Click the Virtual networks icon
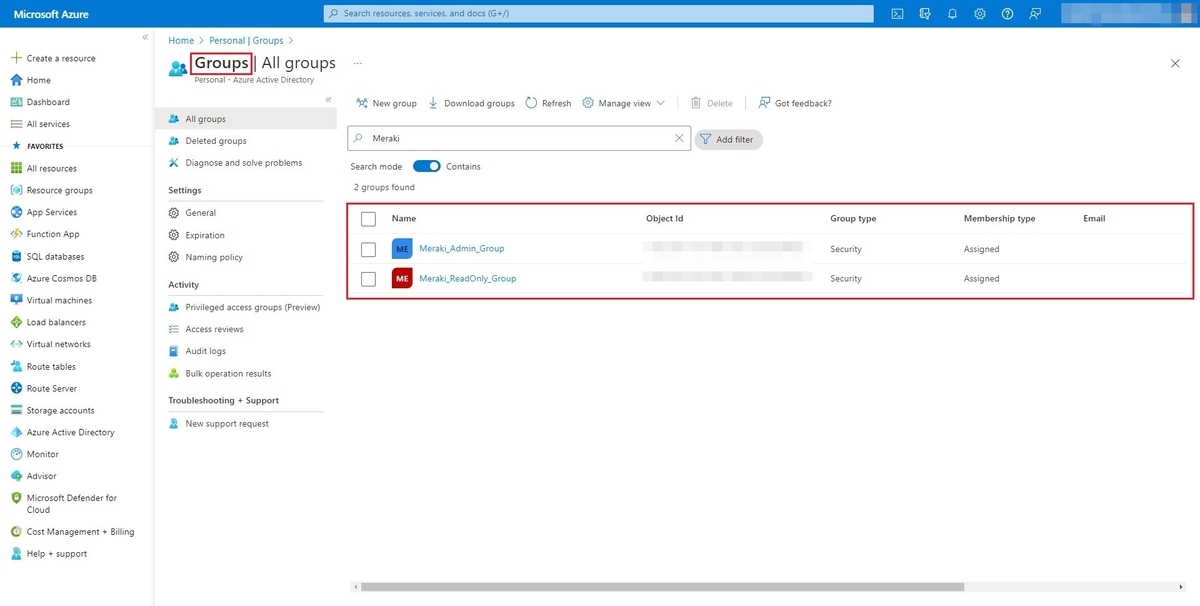1200x606 pixels. coord(16,344)
